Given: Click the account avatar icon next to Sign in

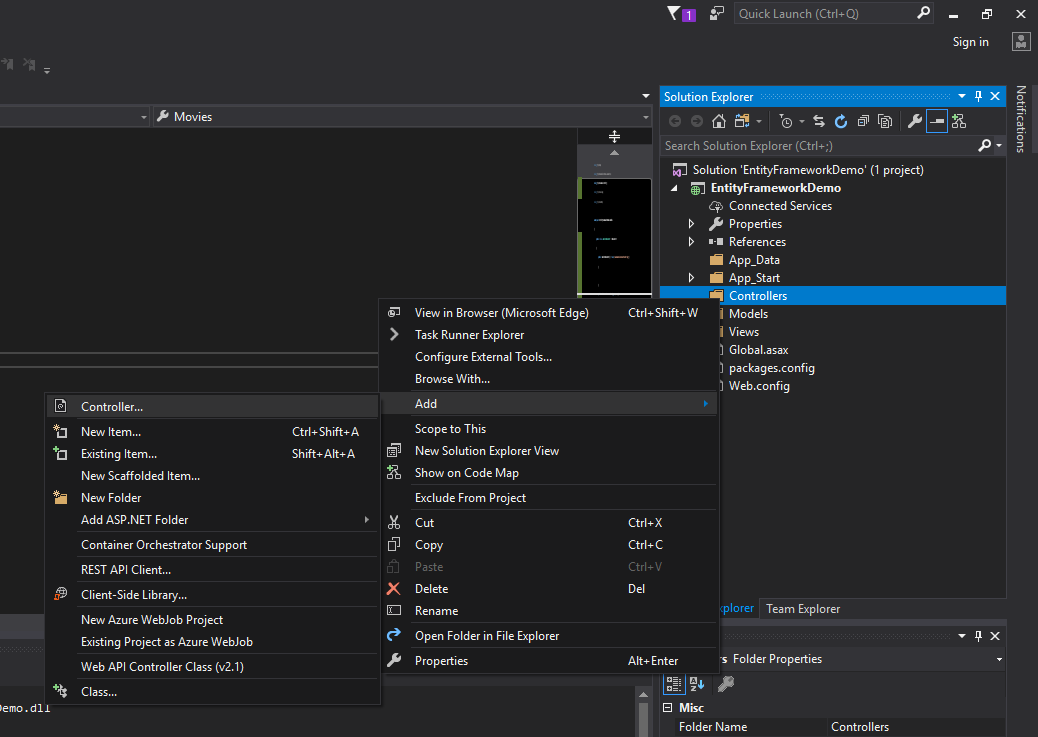Looking at the screenshot, I should [x=1021, y=42].
